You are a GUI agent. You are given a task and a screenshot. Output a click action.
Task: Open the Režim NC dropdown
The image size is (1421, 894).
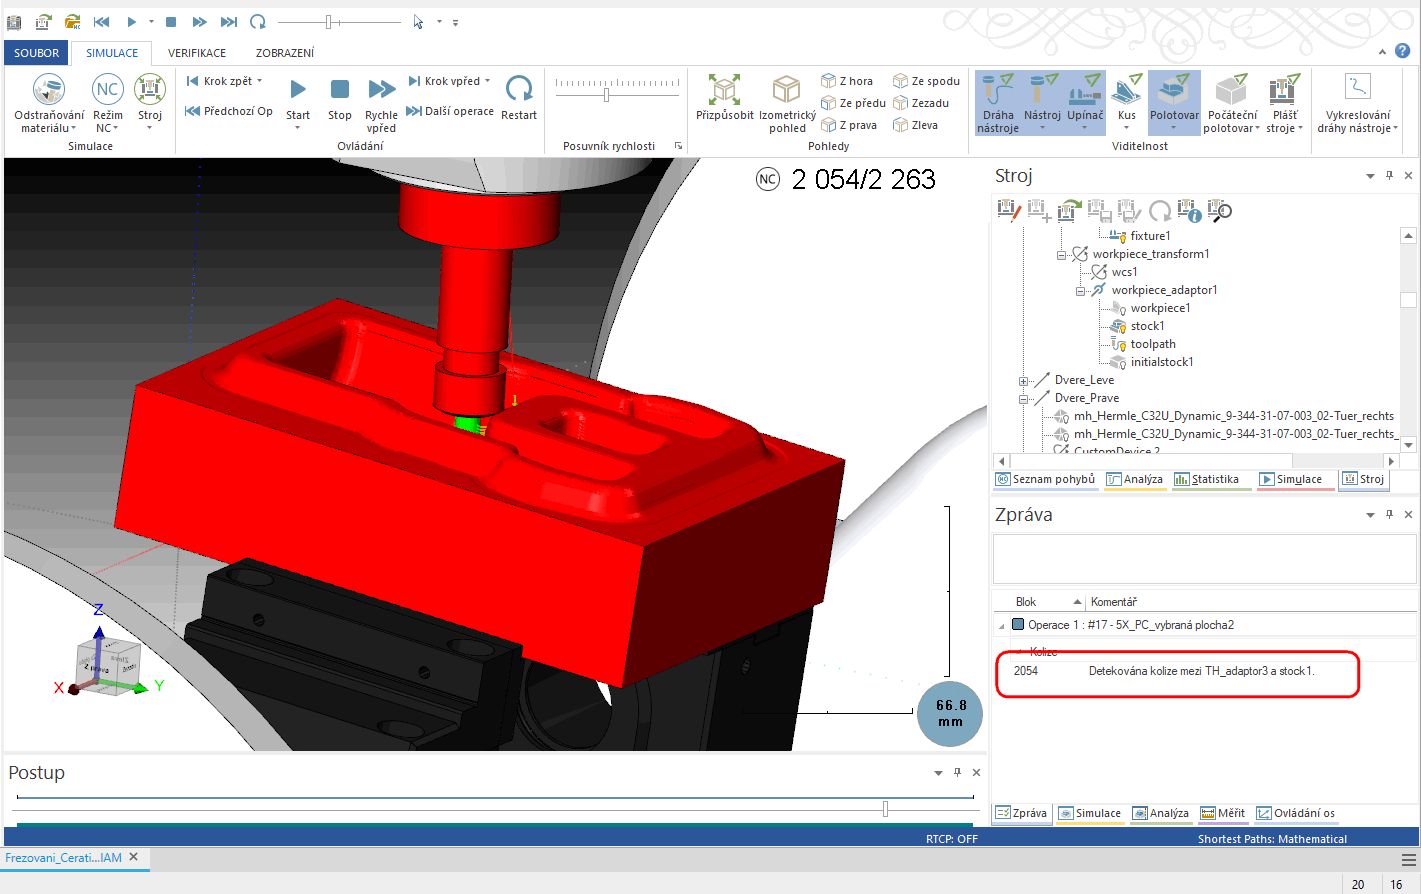(x=108, y=102)
